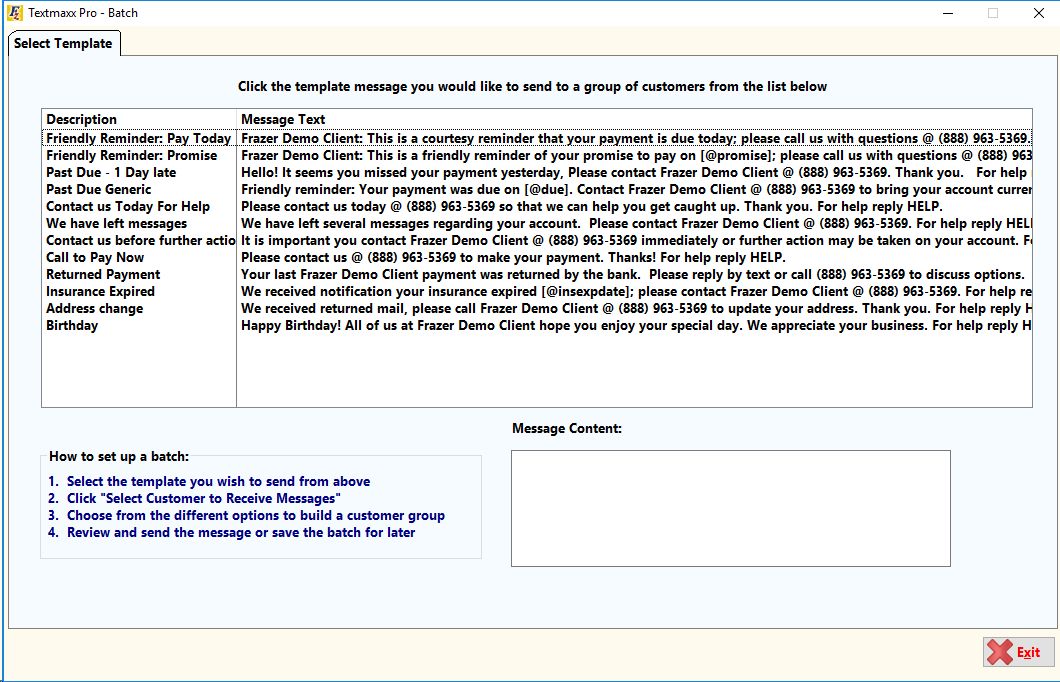Click message 'courtesy reminder that your payment is due today'
The image size is (1060, 682).
click(x=635, y=138)
